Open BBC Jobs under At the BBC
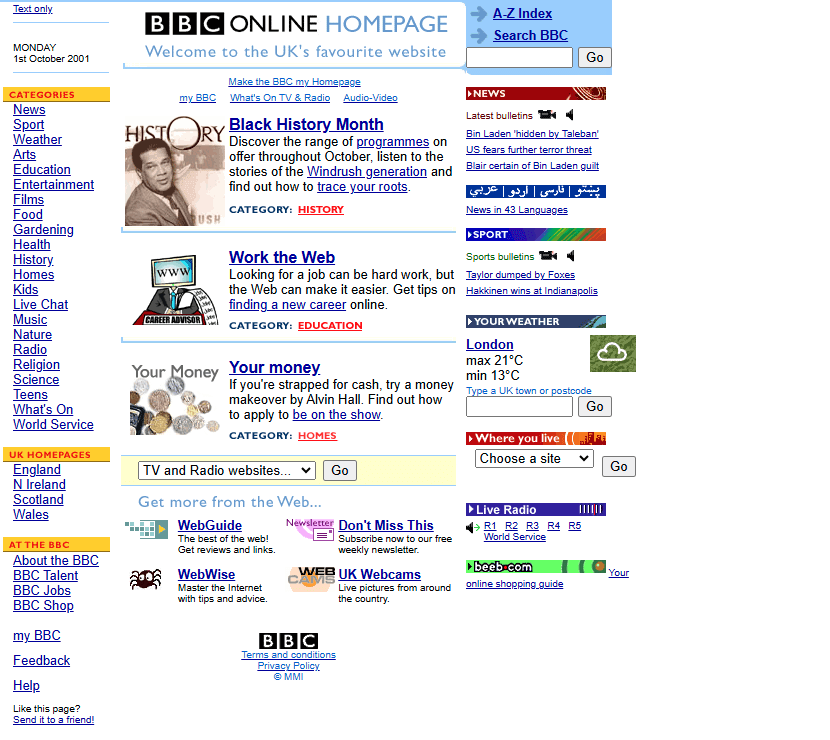The width and height of the screenshot is (830, 740). [42, 591]
